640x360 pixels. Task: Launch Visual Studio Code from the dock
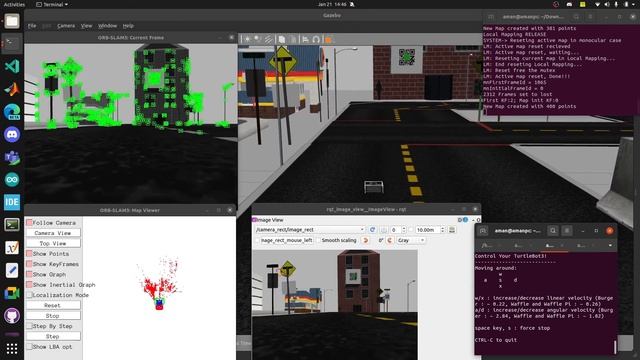pos(12,66)
